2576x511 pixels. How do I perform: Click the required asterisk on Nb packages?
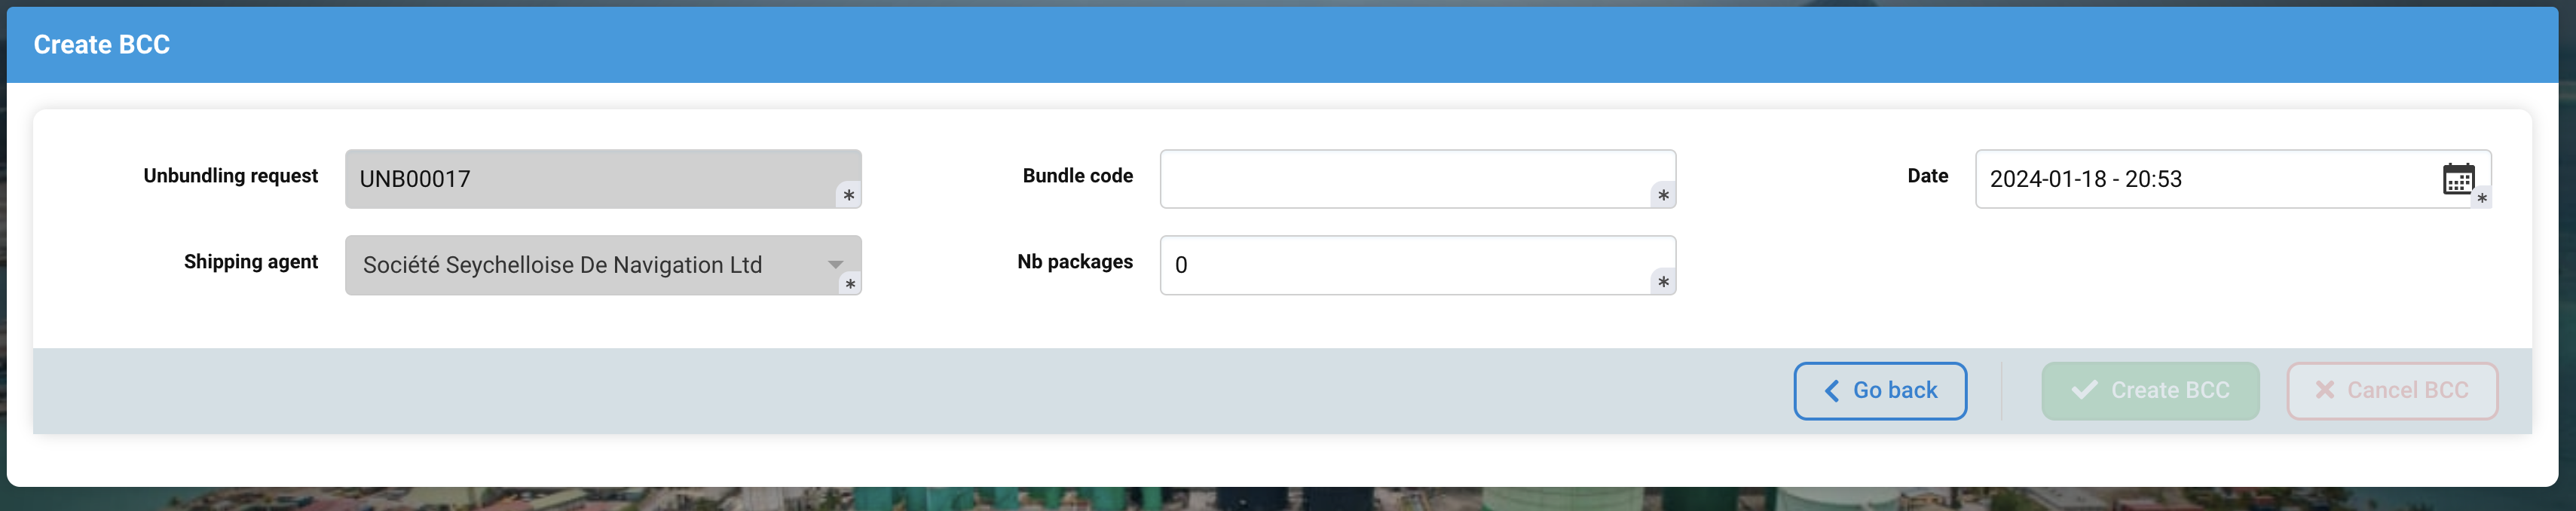coord(1662,282)
